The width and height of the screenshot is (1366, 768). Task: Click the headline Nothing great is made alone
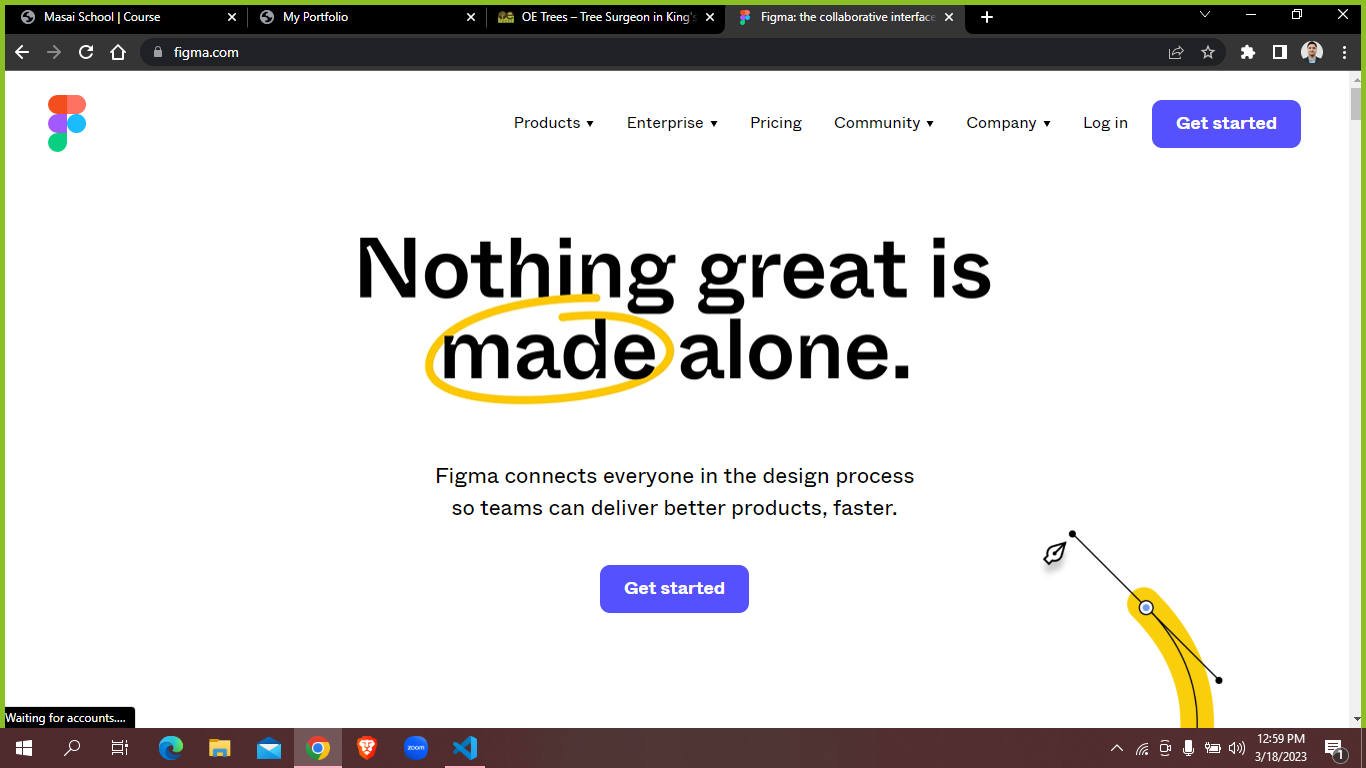(674, 309)
